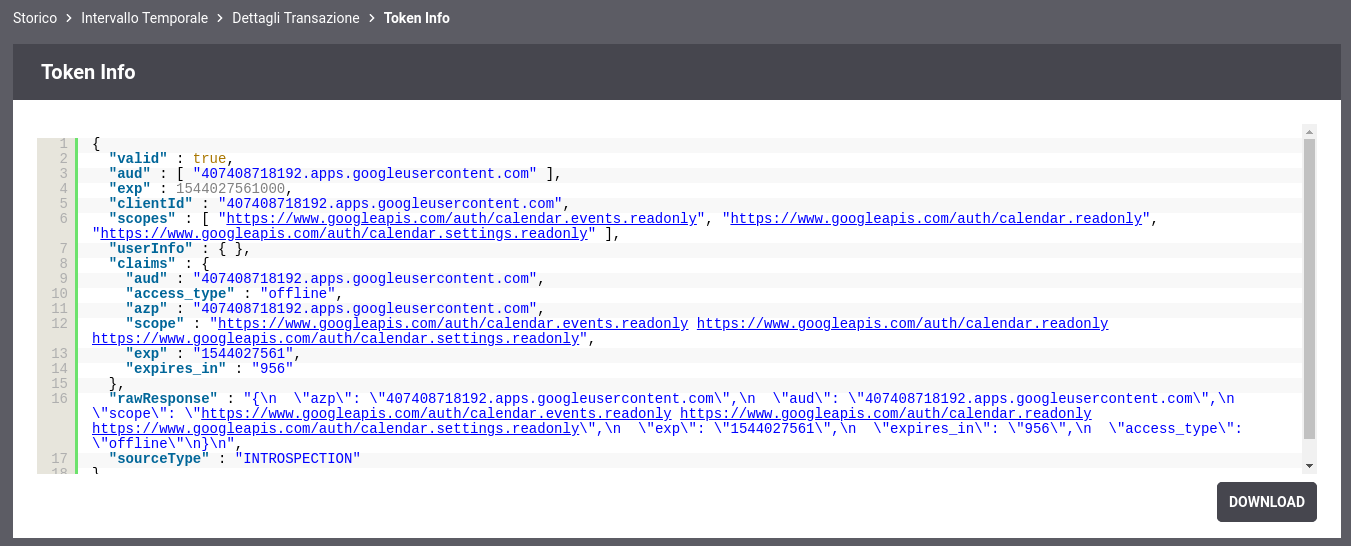Open calendar.settings.readonly link in rawResponse

click(x=336, y=428)
